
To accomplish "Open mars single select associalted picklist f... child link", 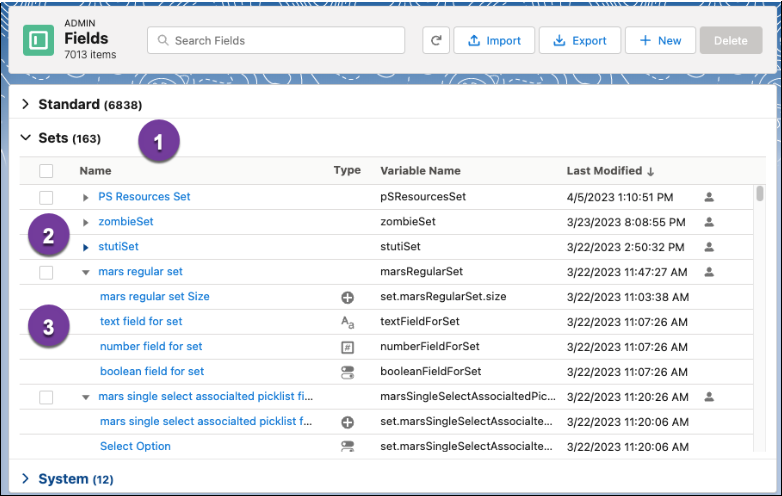I will 206,421.
